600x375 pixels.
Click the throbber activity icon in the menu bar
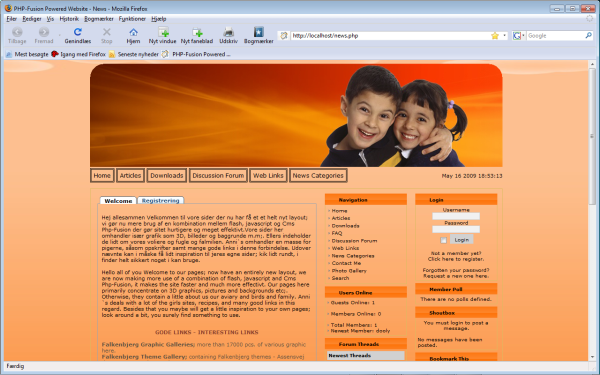point(590,18)
